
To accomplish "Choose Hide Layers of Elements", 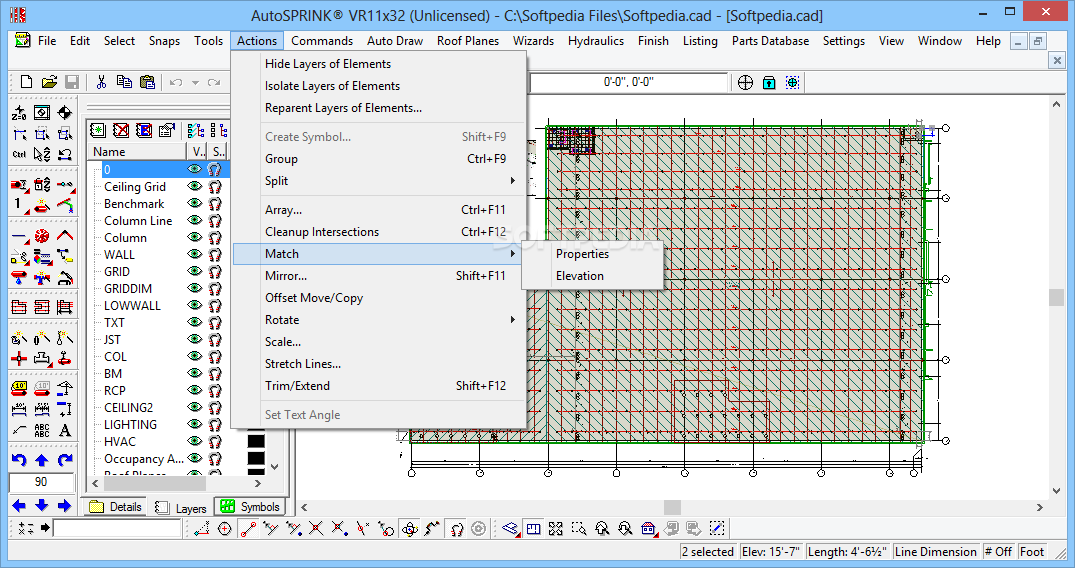I will click(x=379, y=64).
